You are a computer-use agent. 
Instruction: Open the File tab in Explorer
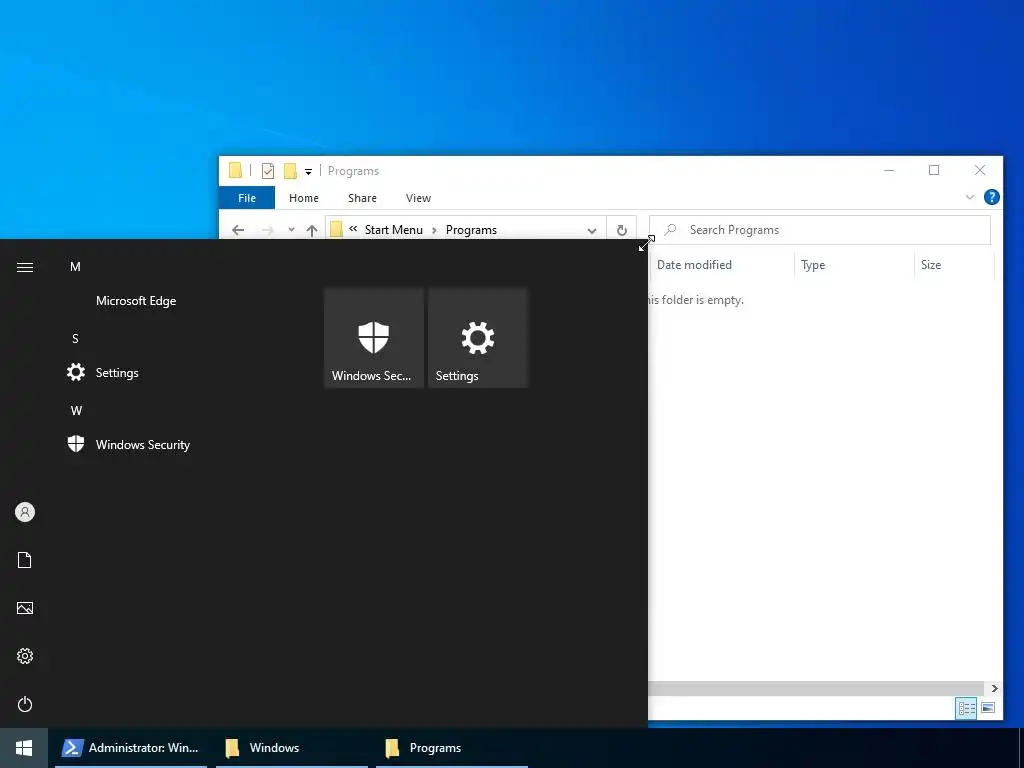tap(247, 198)
